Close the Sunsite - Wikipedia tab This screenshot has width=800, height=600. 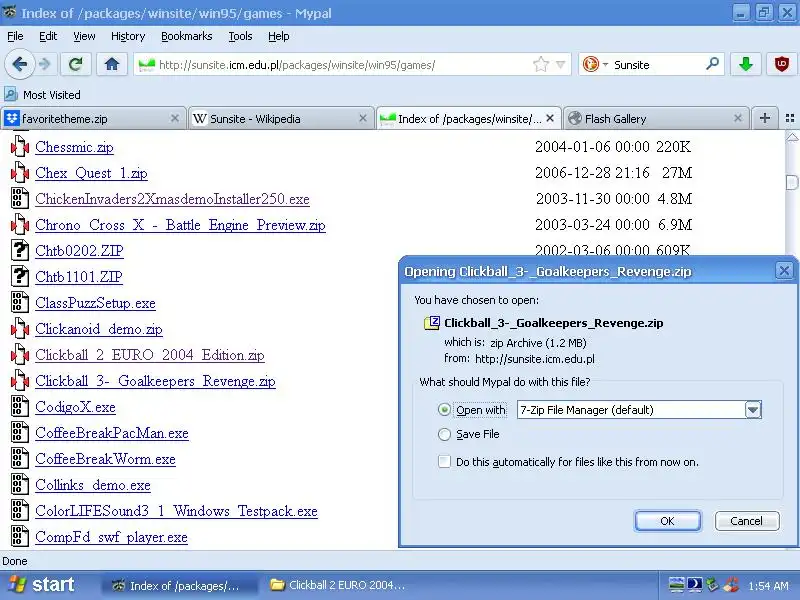tap(362, 118)
